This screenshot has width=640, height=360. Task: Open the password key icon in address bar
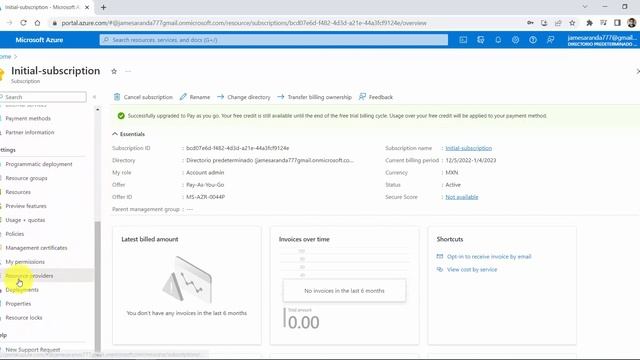pyautogui.click(x=530, y=23)
